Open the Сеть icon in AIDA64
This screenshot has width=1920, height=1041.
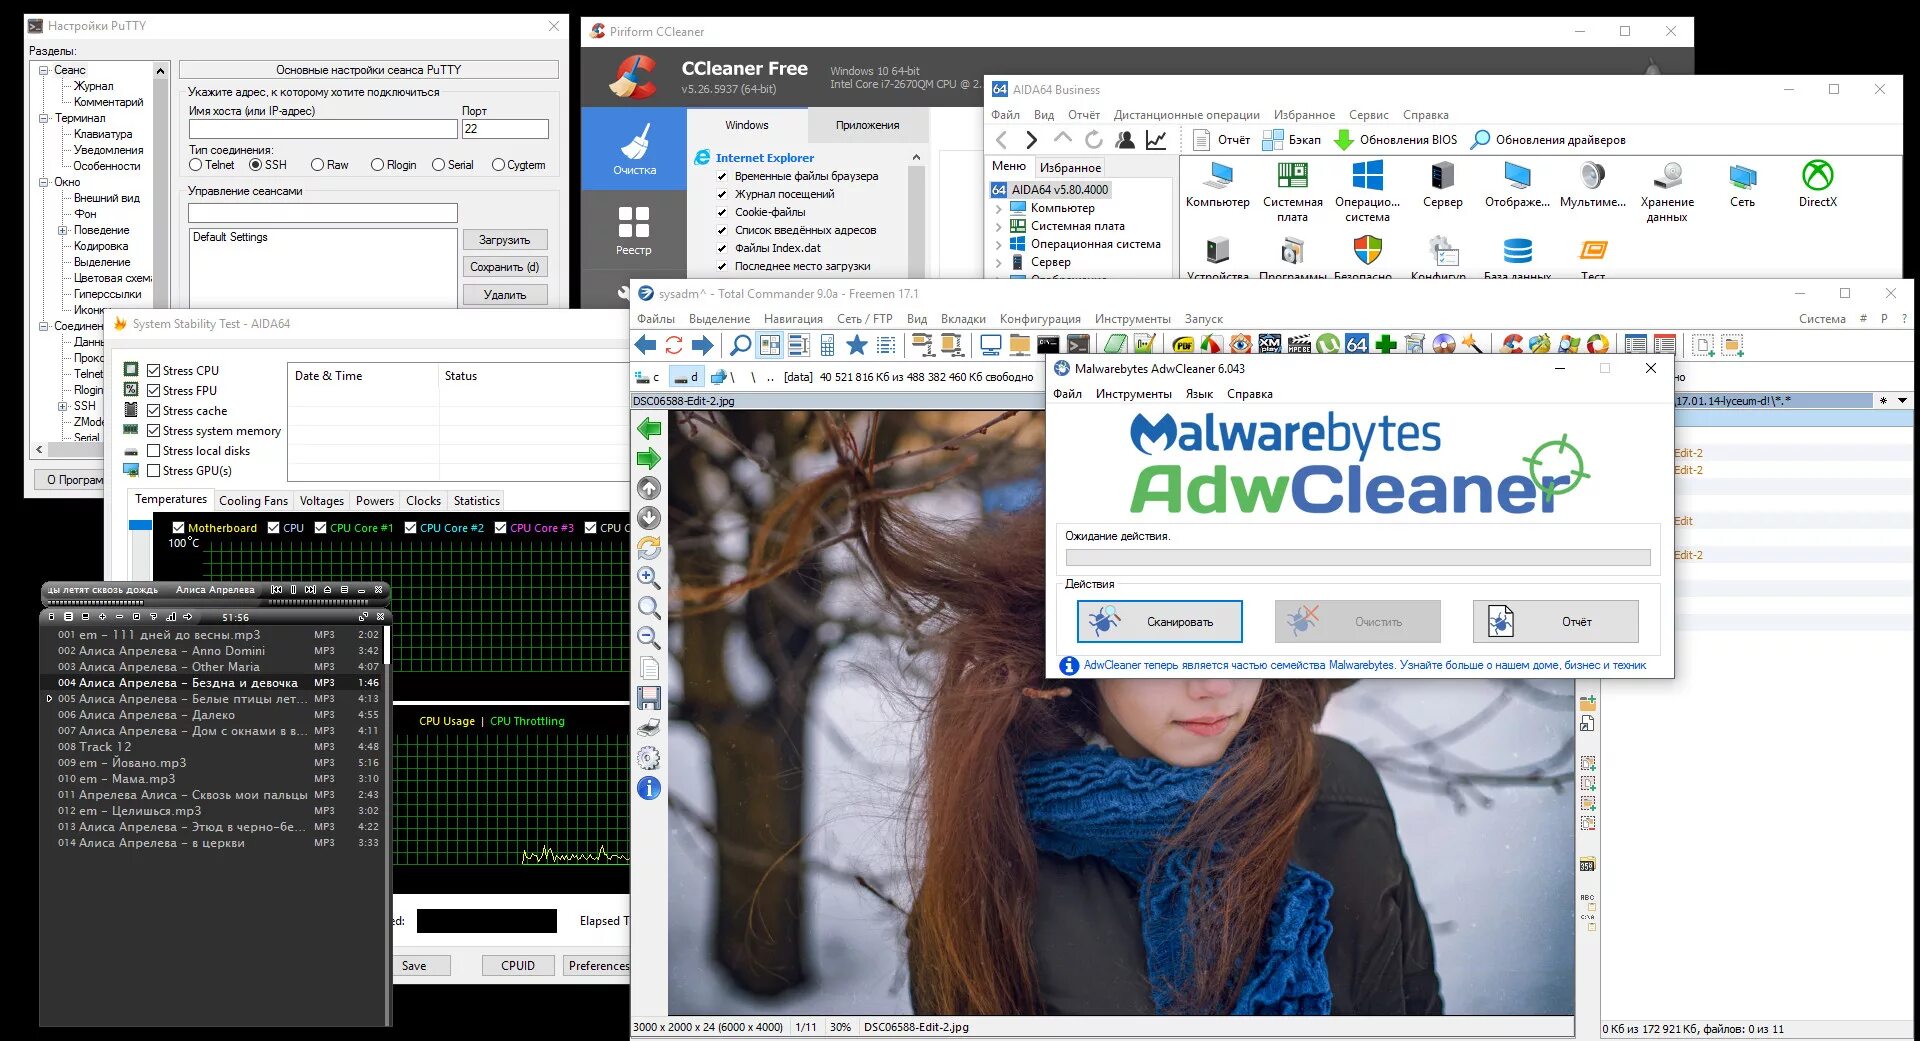point(1742,184)
